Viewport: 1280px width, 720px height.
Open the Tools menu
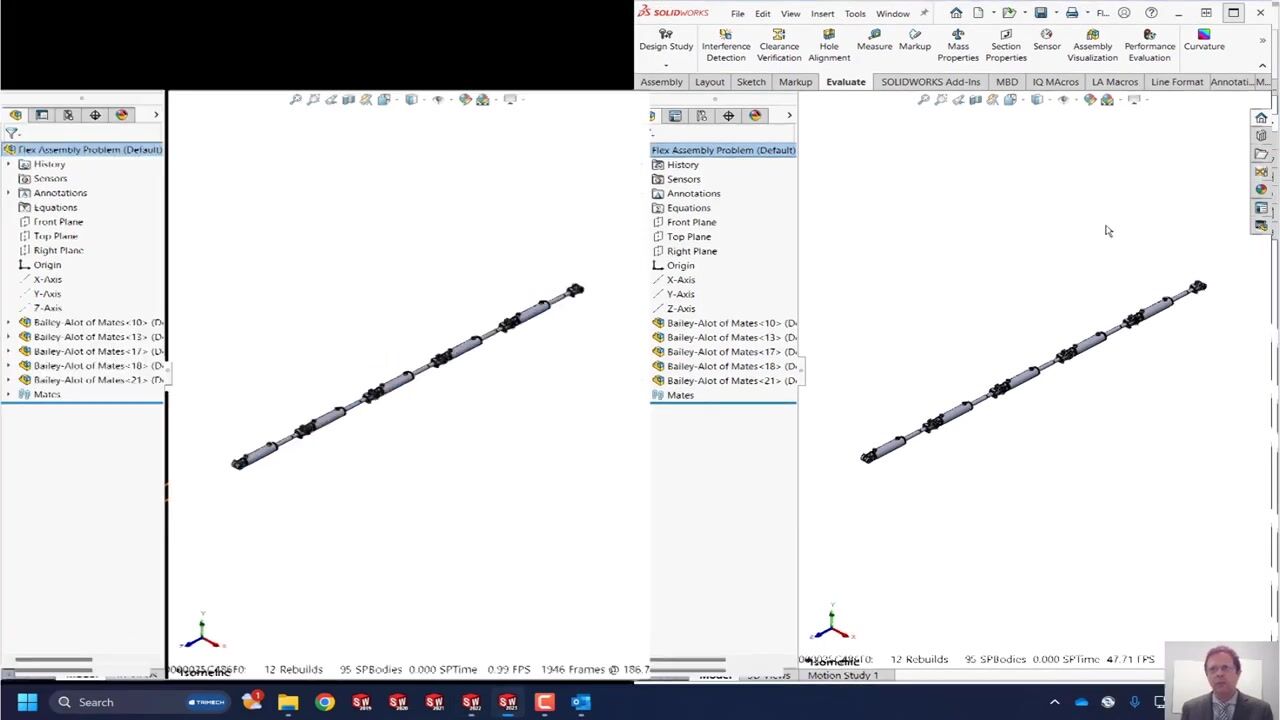tap(855, 14)
